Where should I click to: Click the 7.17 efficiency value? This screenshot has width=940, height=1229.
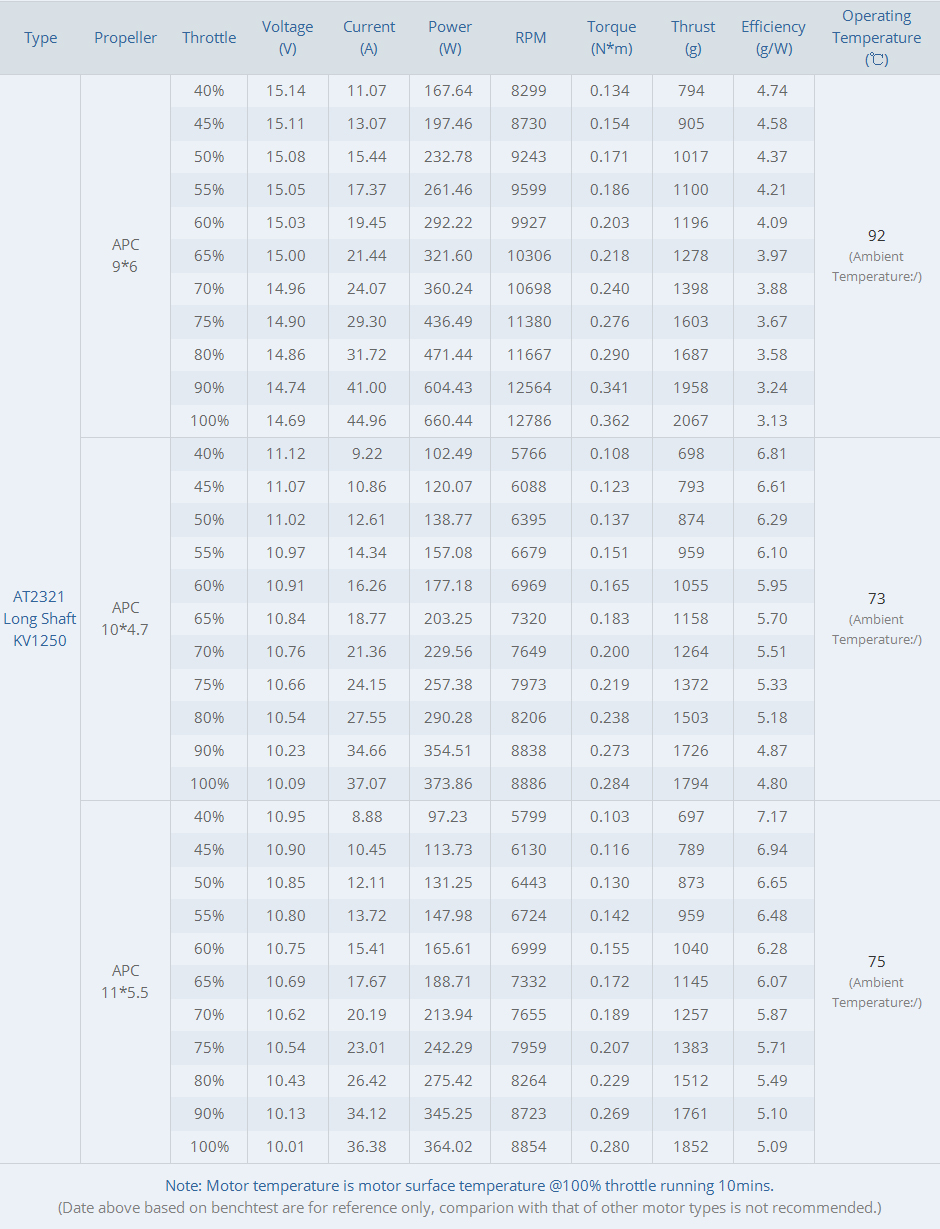coord(773,817)
